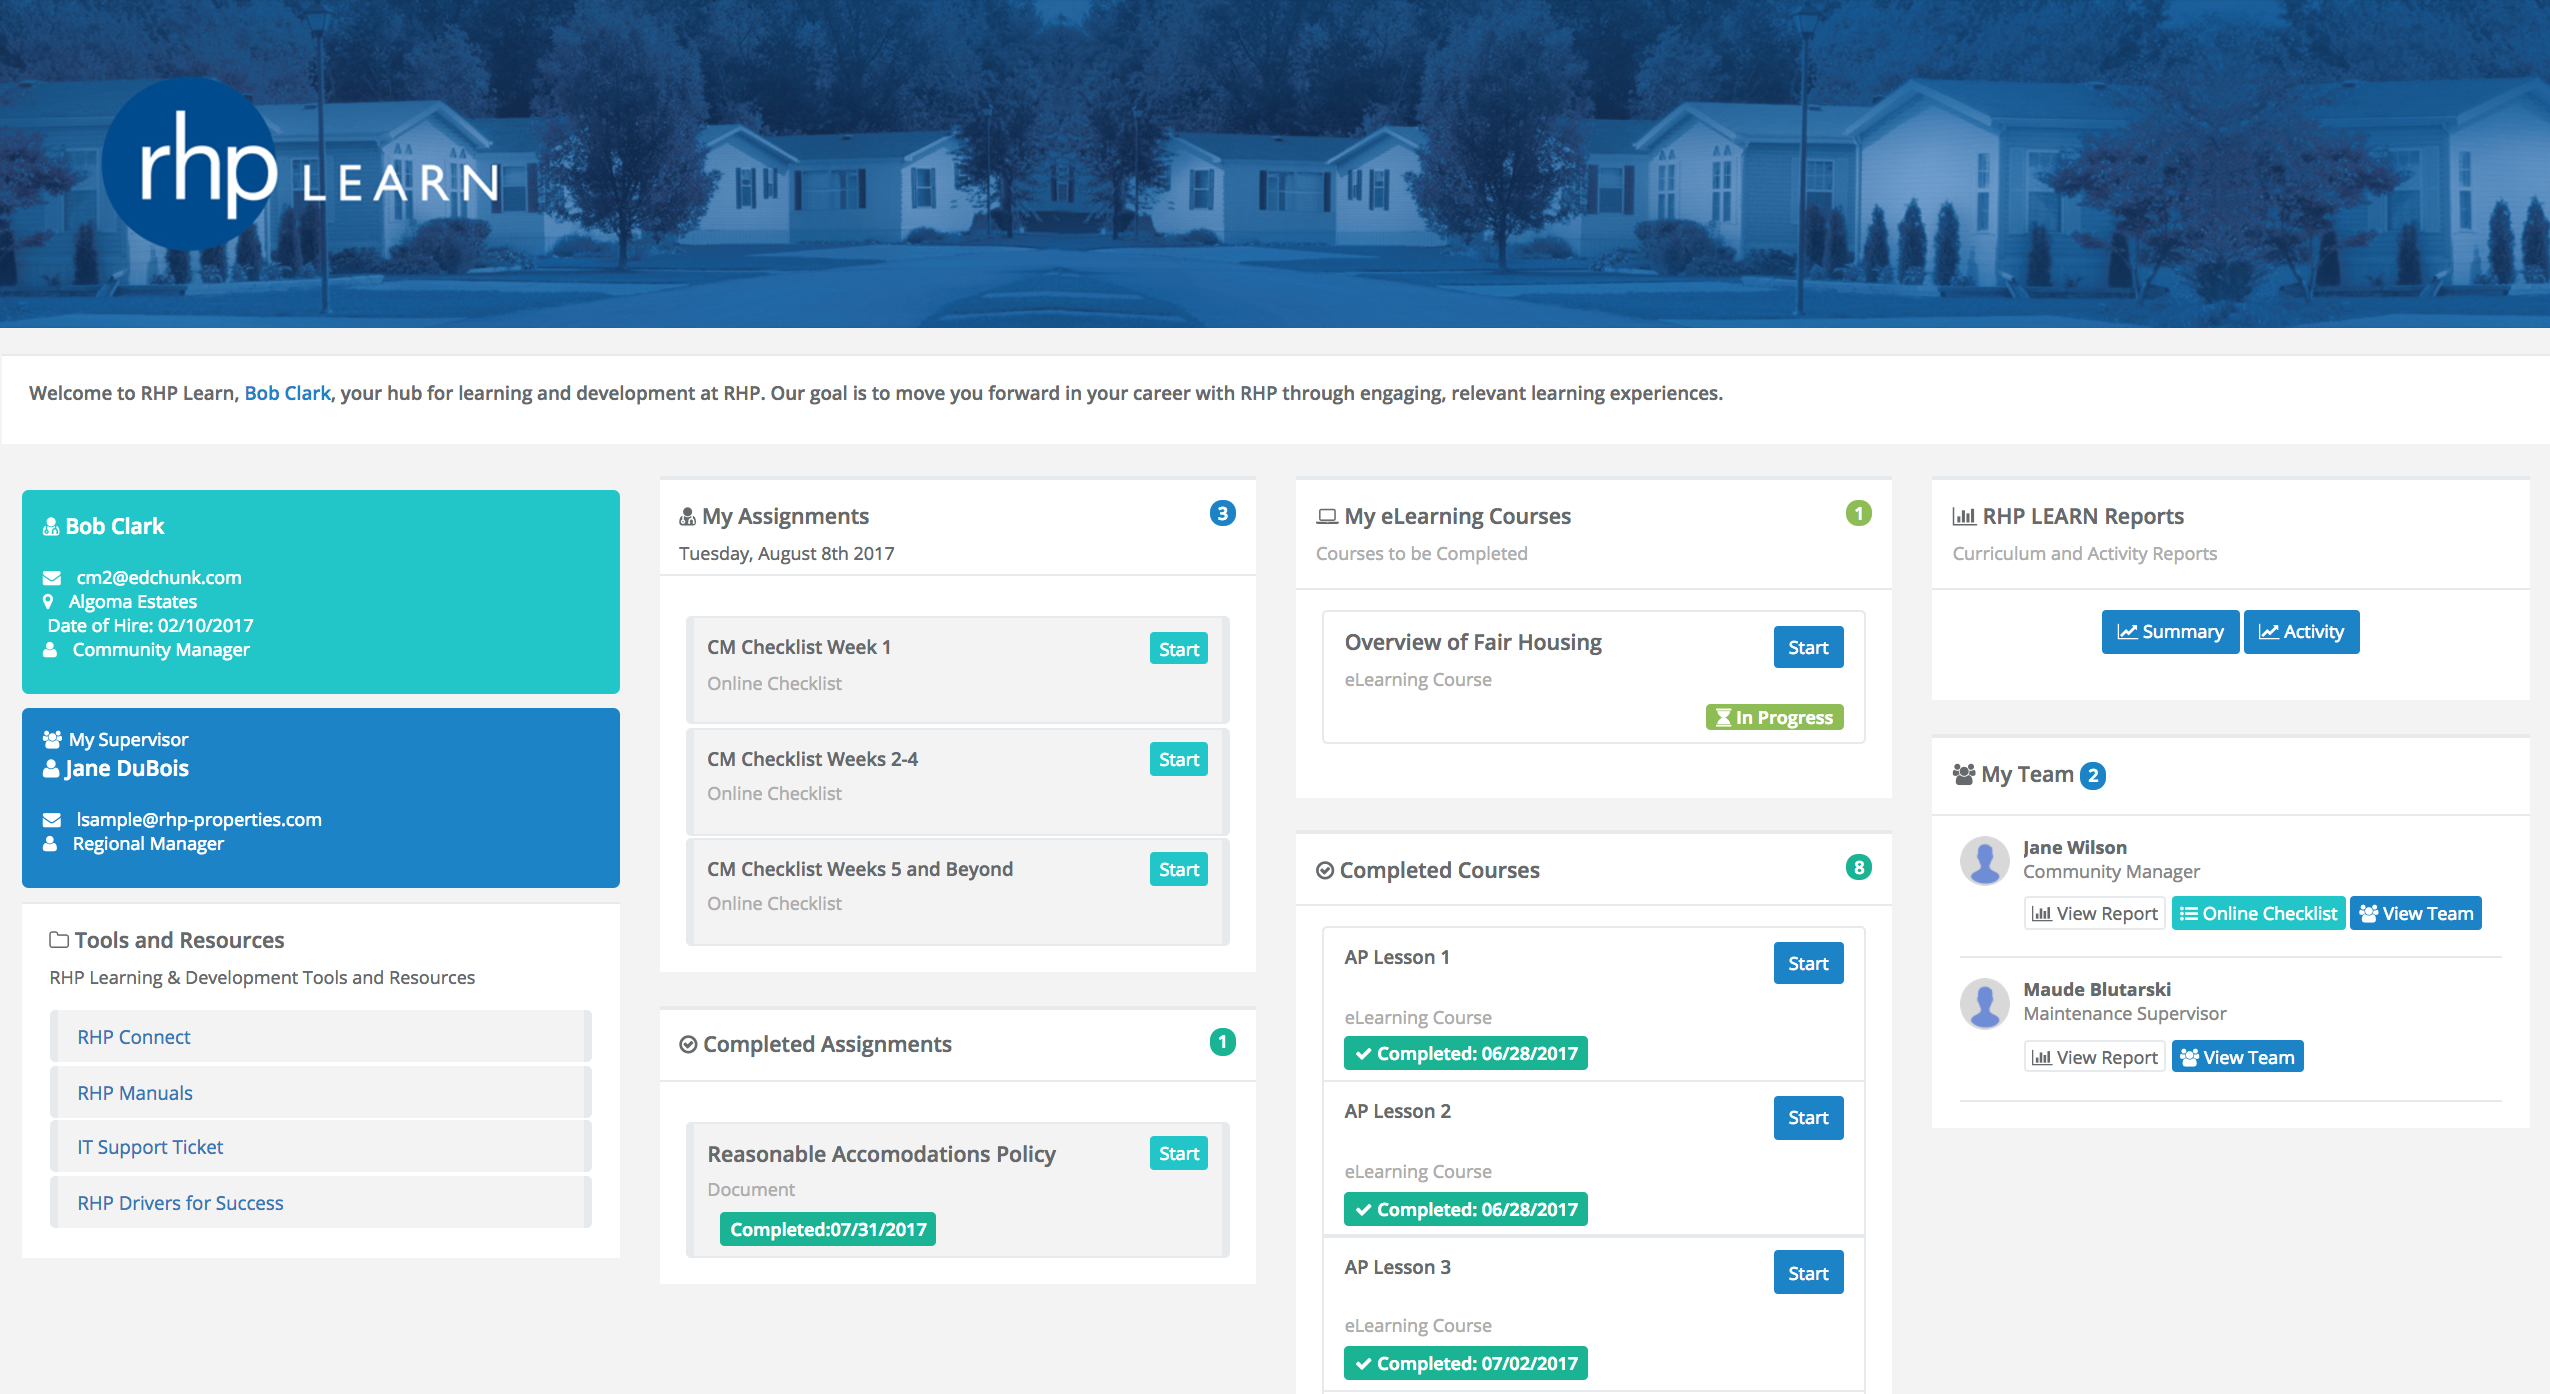Click the Overview of Fair Housing title

(1472, 642)
